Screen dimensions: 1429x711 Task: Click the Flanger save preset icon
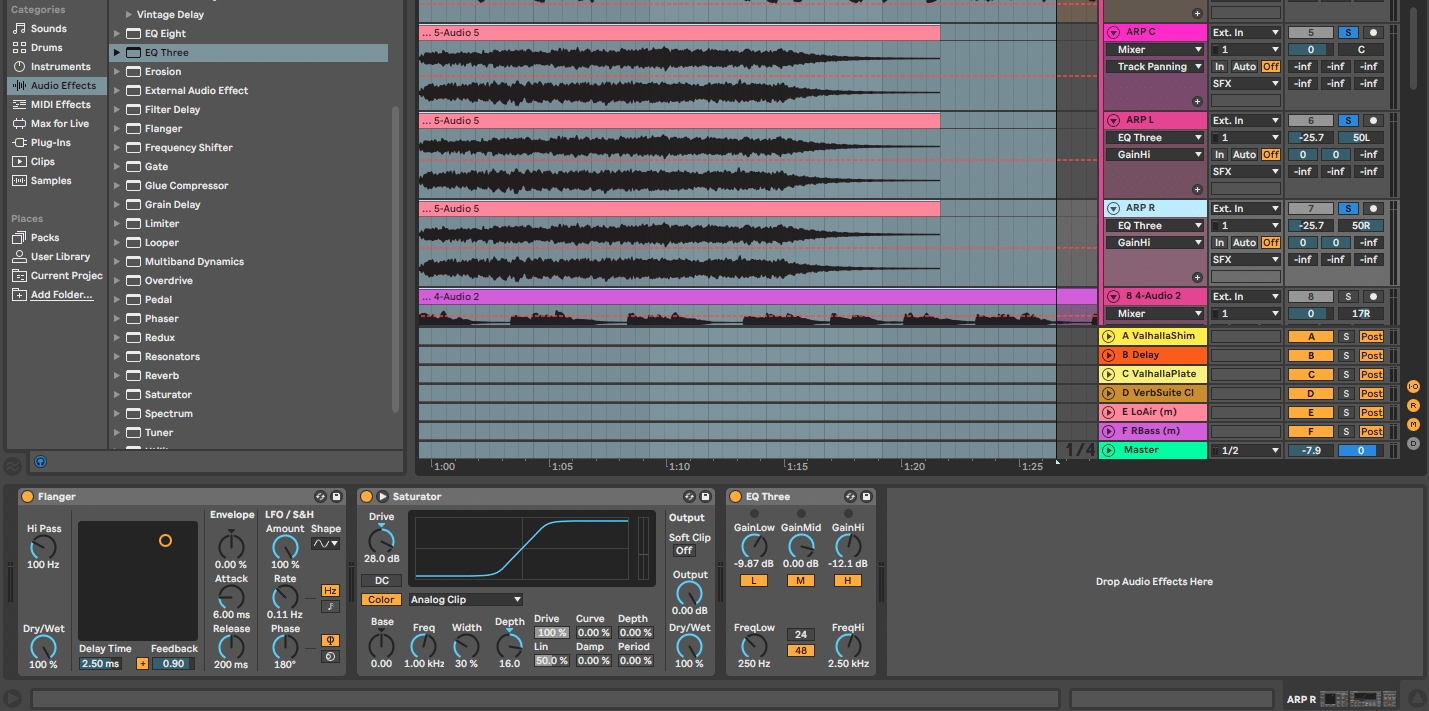click(x=336, y=496)
